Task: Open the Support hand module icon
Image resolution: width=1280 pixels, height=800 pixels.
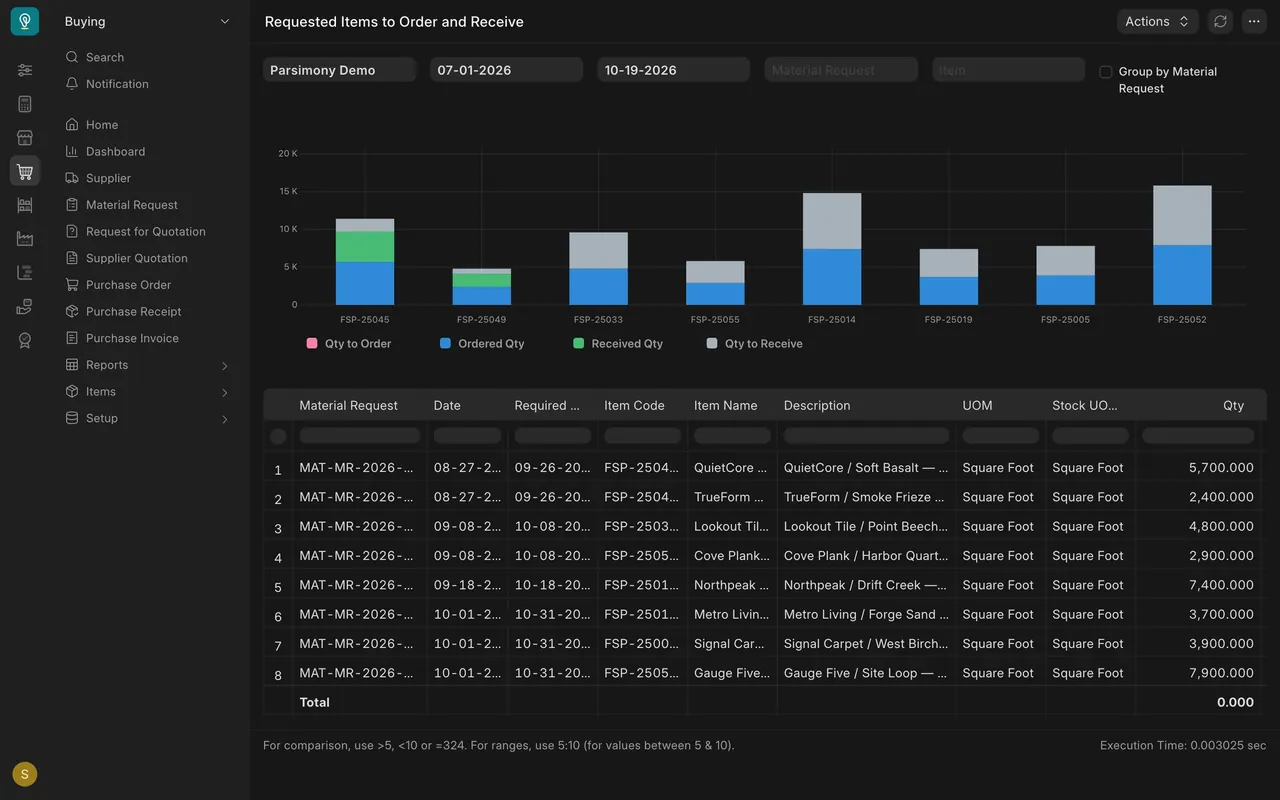Action: (25, 306)
